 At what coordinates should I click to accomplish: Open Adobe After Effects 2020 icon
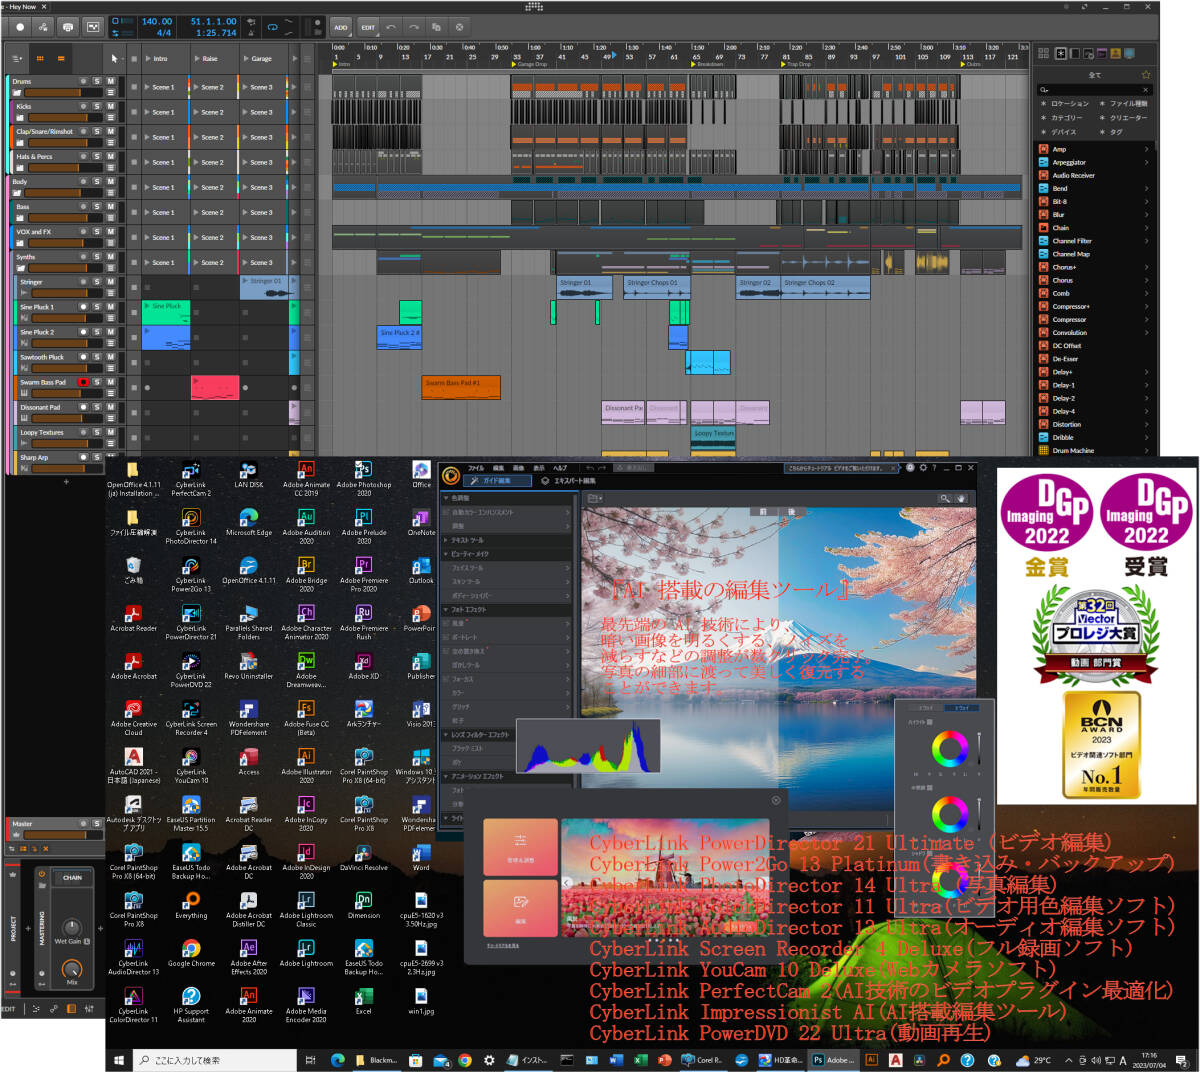[x=248, y=958]
